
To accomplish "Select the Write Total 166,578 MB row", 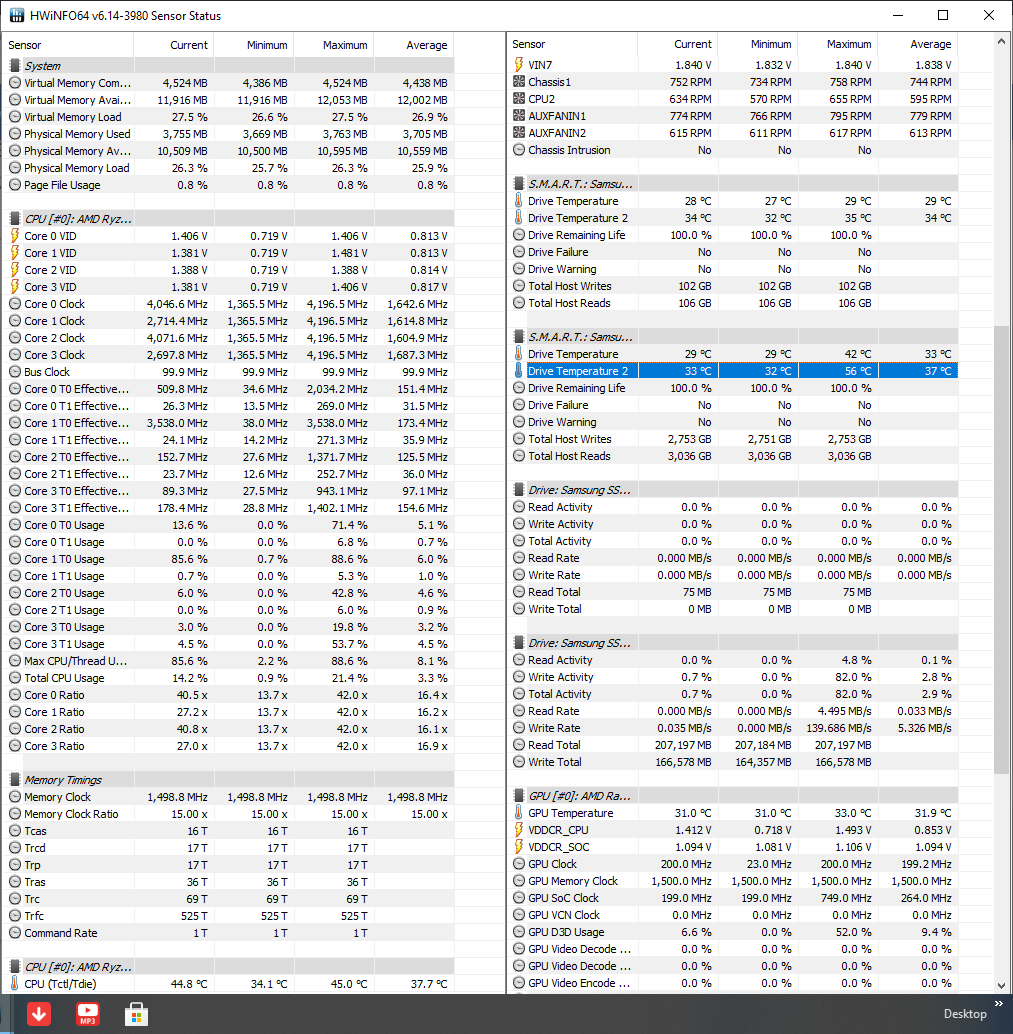I will click(733, 762).
